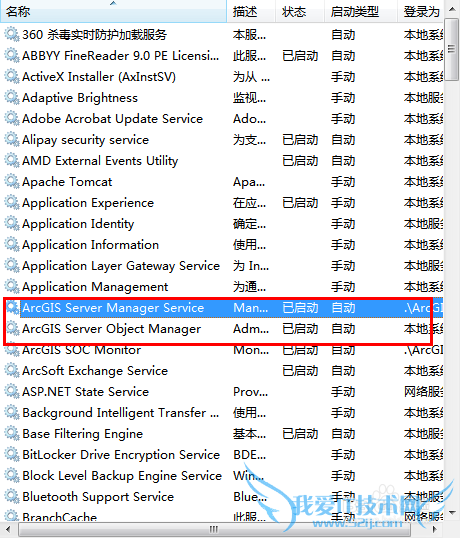This screenshot has height=538, width=460.
Task: Click gear icon of Apache Tomcat
Action: pos(12,181)
